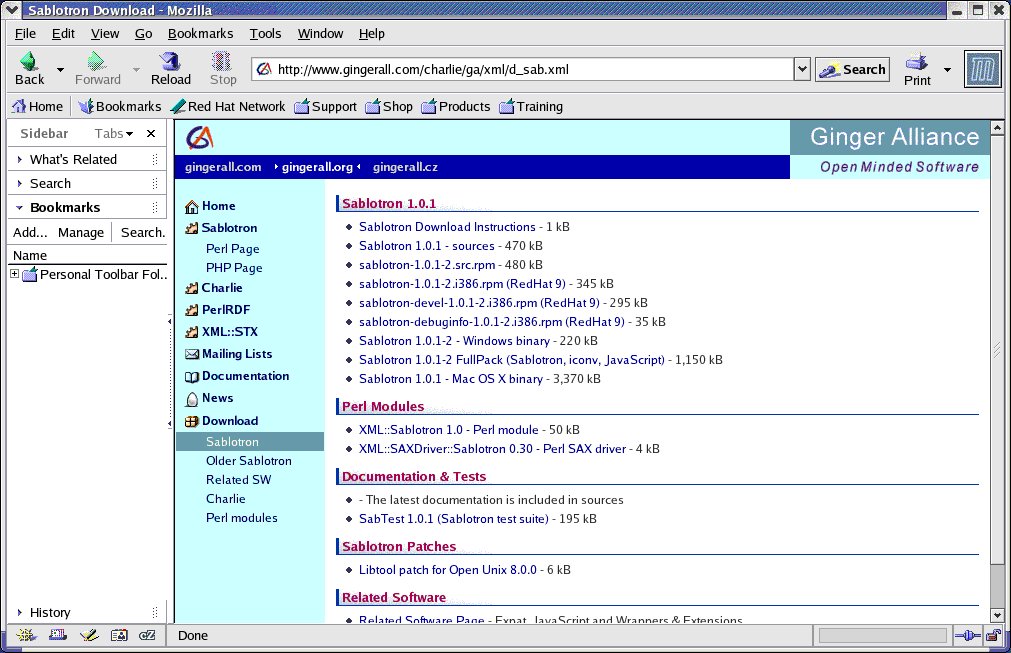Screen dimensions: 1011x653
Task: Open the Print button dropdown arrow
Action: [947, 69]
